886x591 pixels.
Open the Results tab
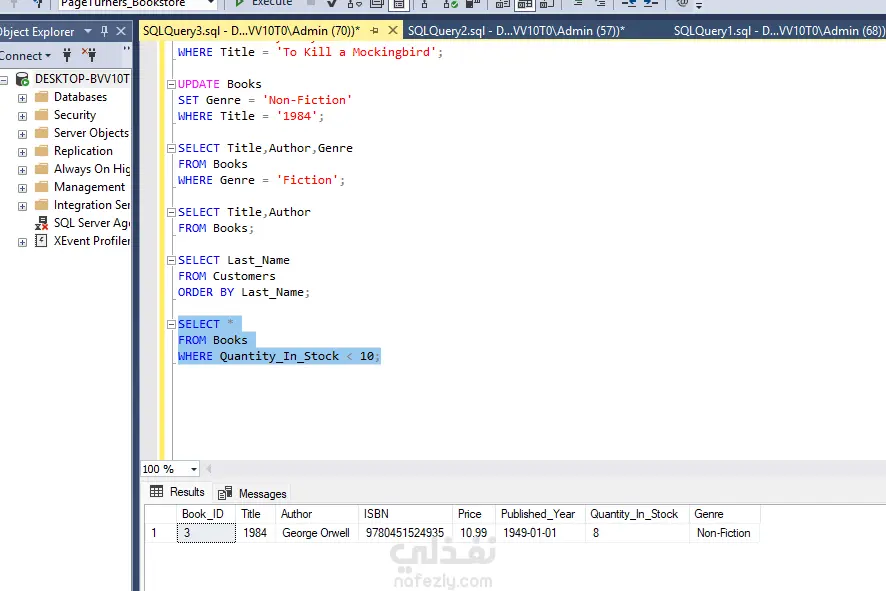coord(177,492)
